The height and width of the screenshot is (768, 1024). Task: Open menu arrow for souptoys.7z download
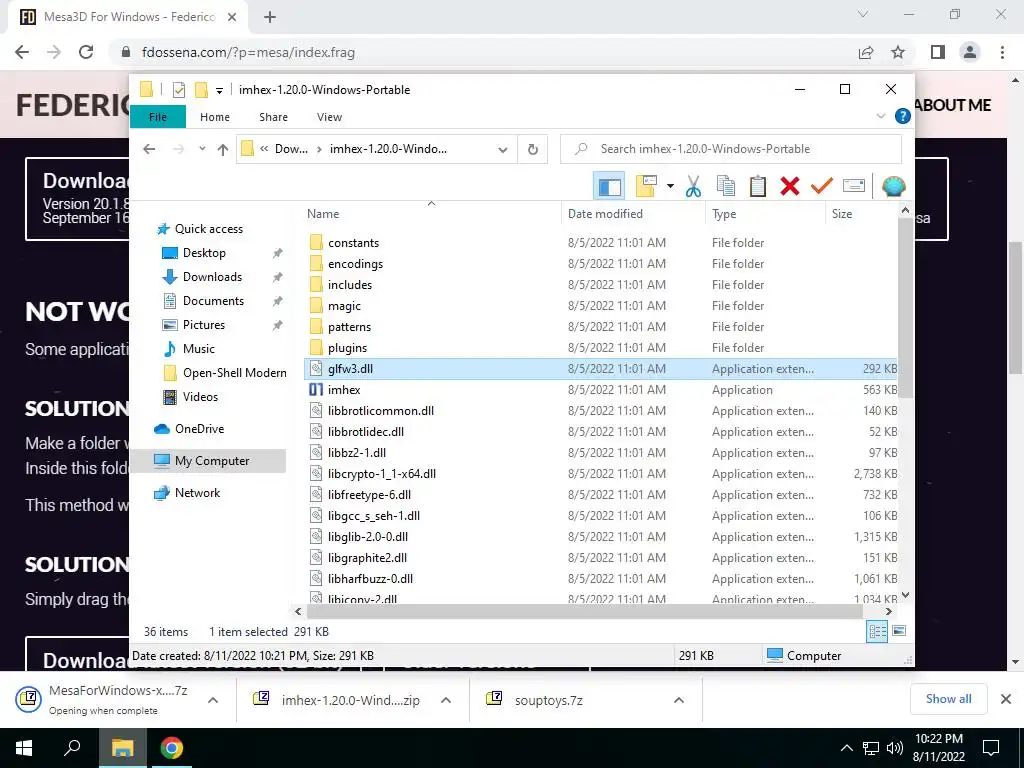679,700
